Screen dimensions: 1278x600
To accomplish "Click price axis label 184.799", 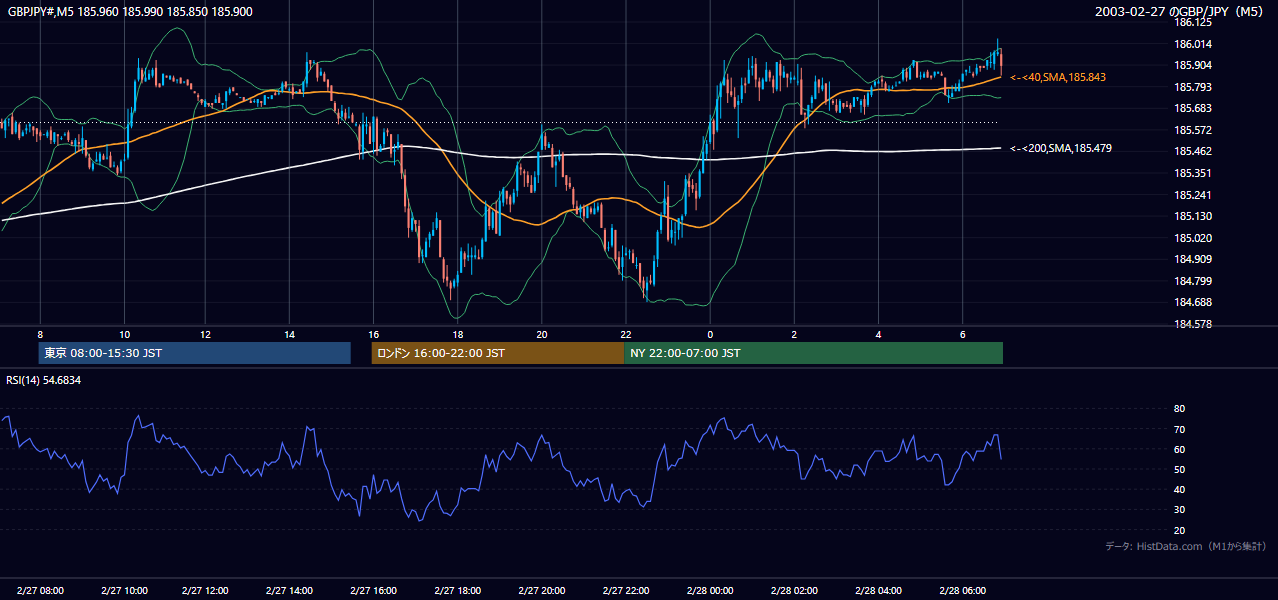I will [x=1194, y=281].
